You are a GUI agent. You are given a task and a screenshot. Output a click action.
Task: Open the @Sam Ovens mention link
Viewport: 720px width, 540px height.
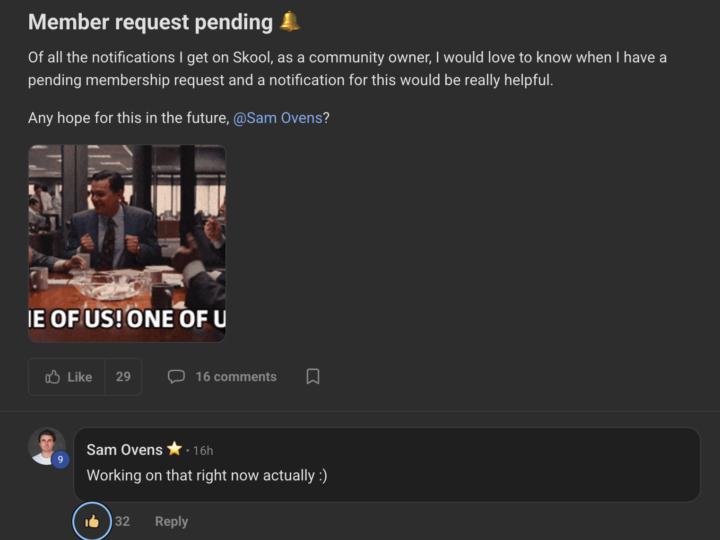click(277, 118)
